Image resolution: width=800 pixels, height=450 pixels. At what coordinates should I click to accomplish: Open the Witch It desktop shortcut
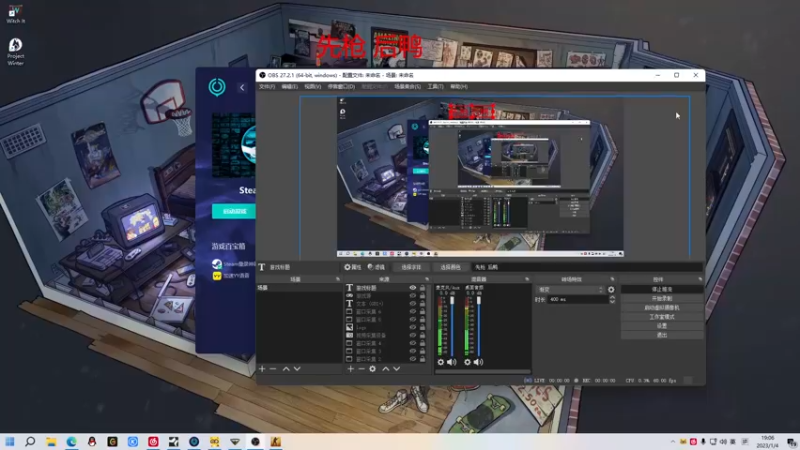coord(15,14)
